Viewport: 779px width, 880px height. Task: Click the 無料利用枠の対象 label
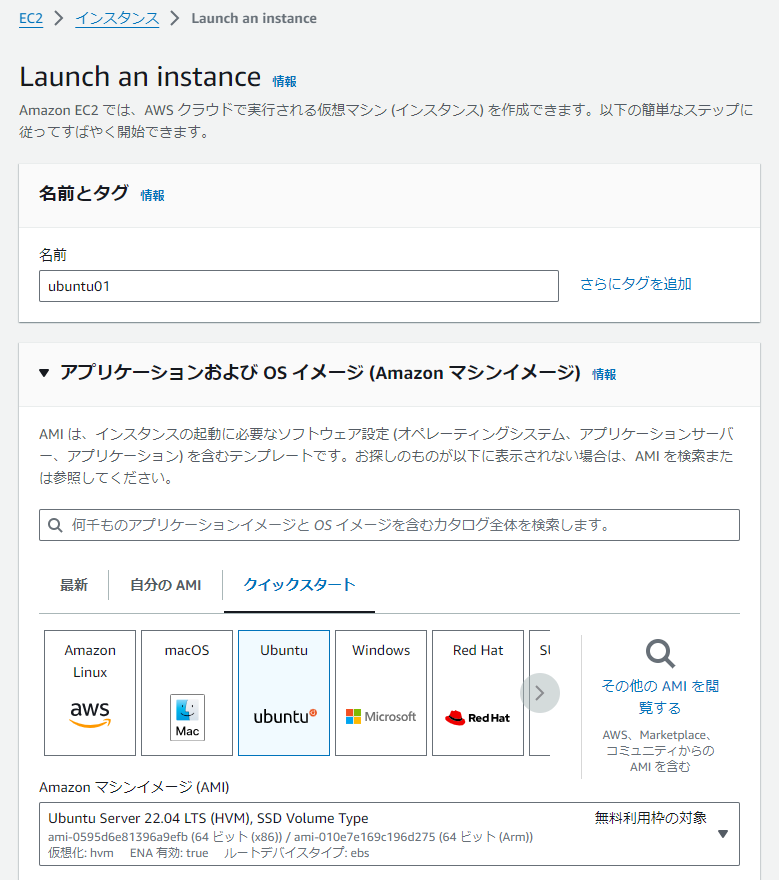[650, 818]
